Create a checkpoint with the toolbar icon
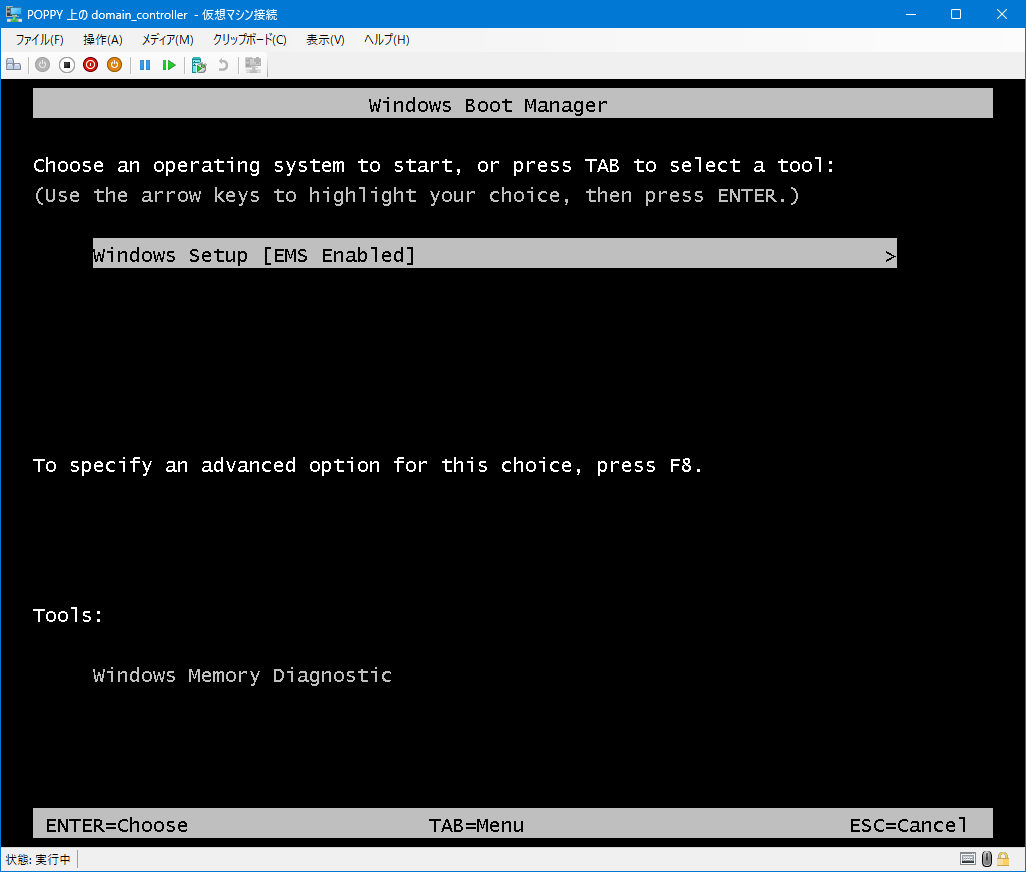 199,65
